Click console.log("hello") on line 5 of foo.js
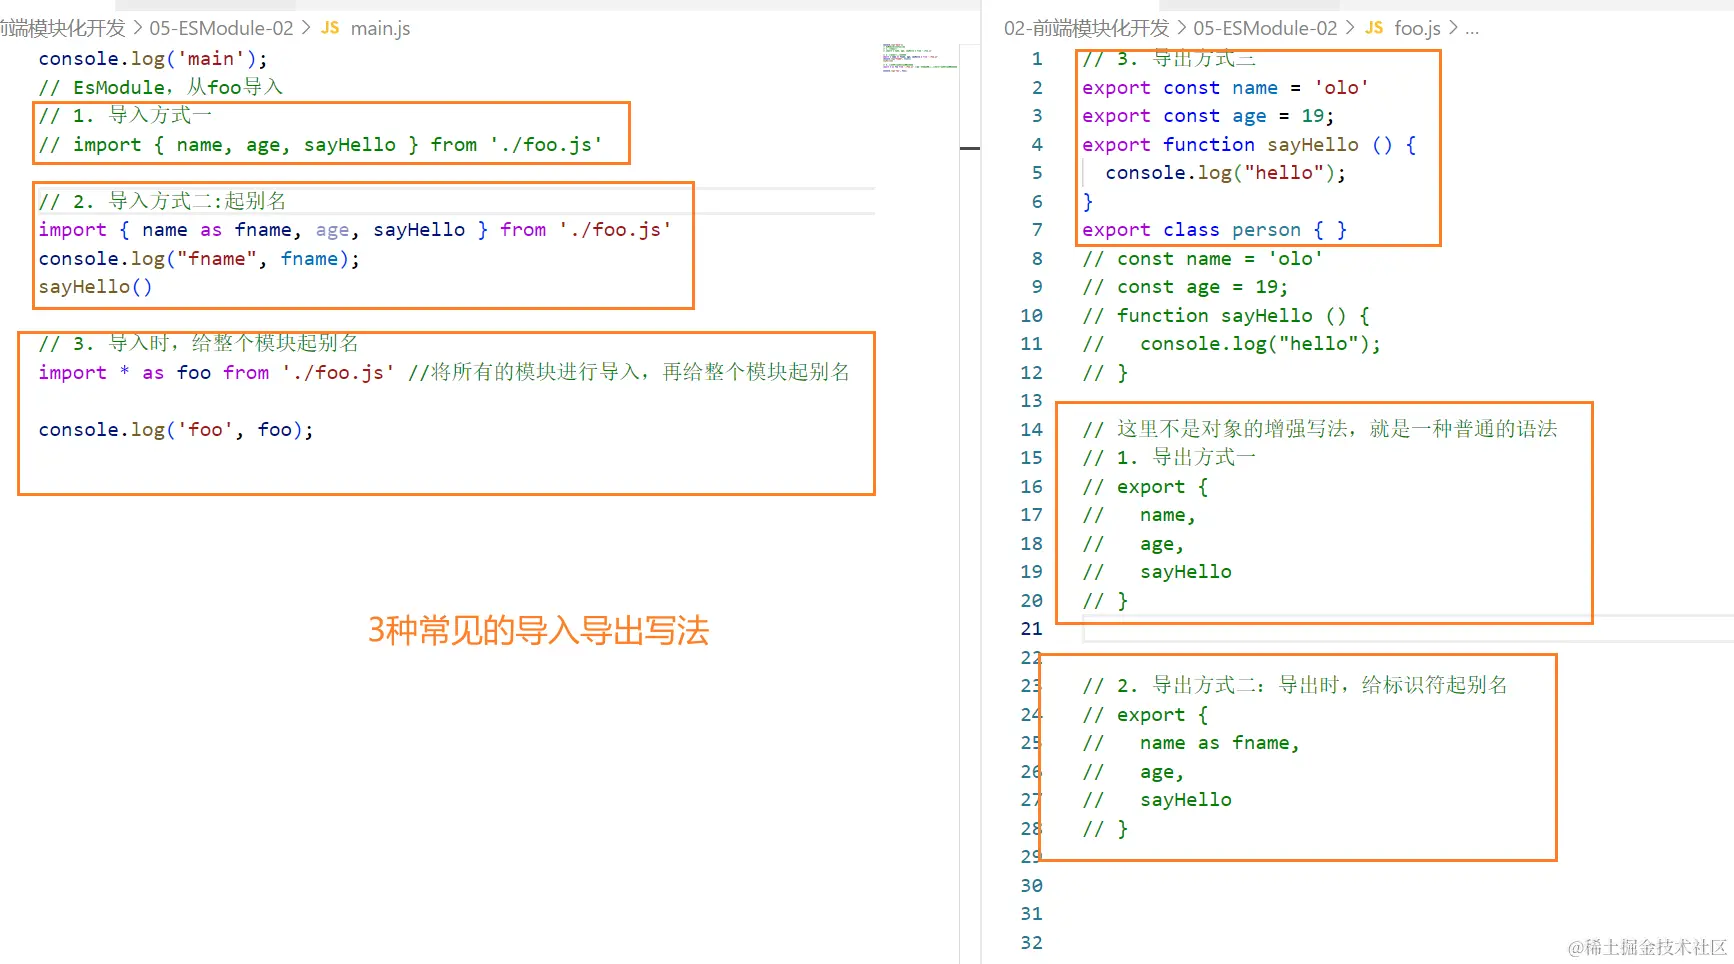 point(1225,172)
